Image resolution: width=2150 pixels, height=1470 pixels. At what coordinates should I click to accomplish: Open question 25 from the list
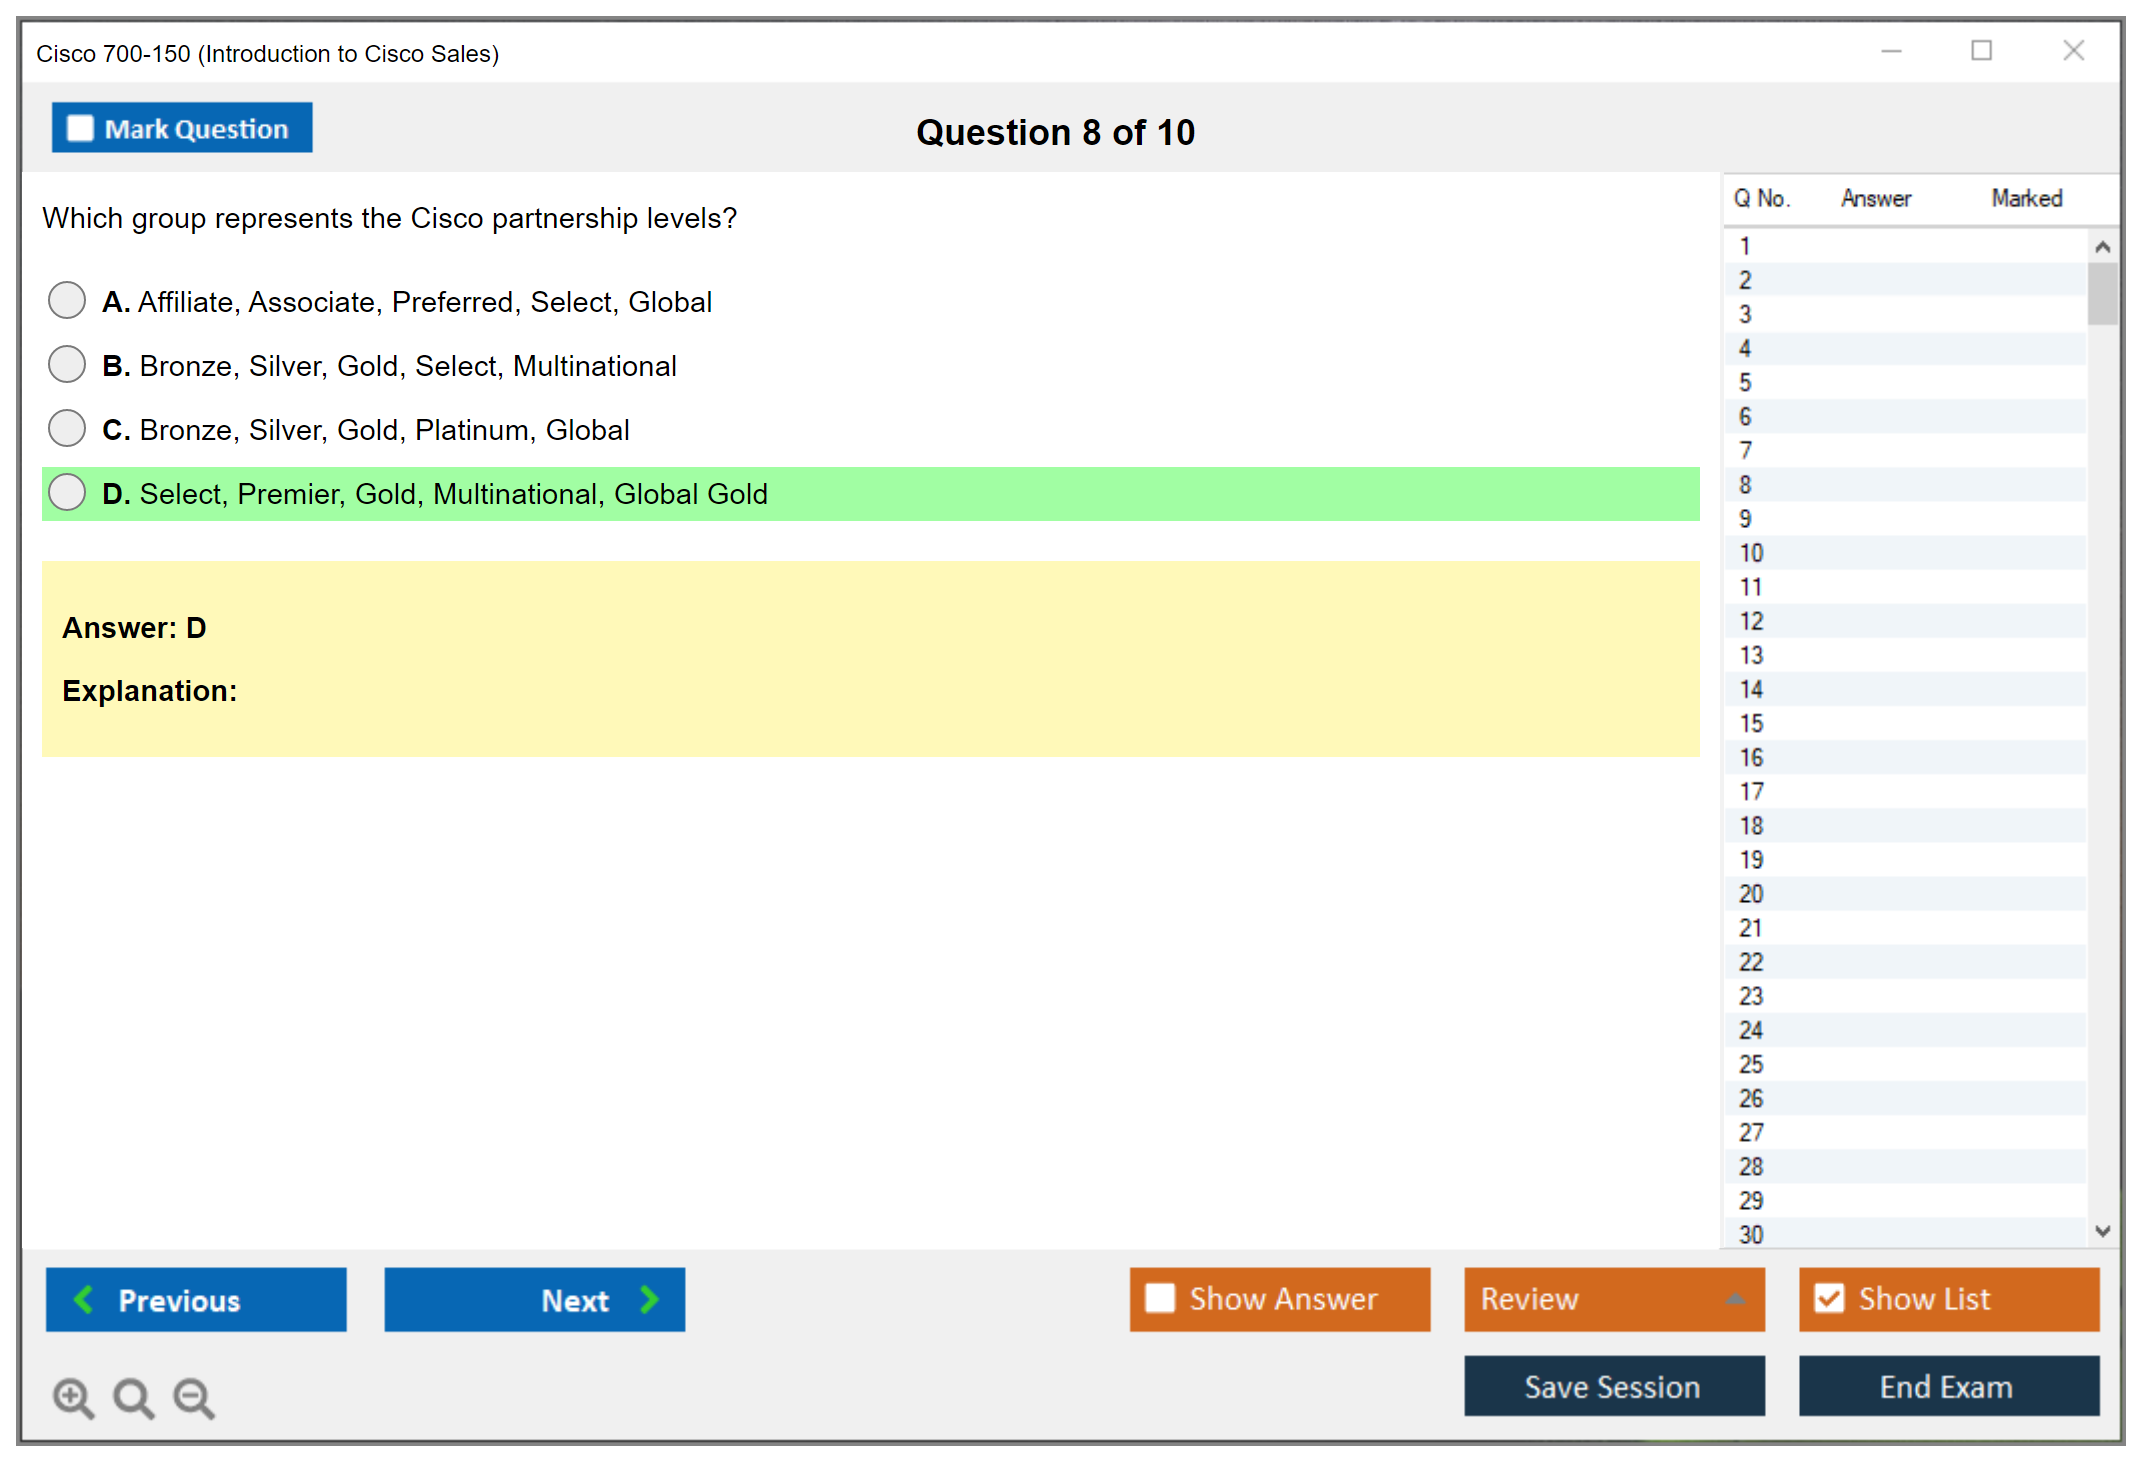tap(1751, 1064)
